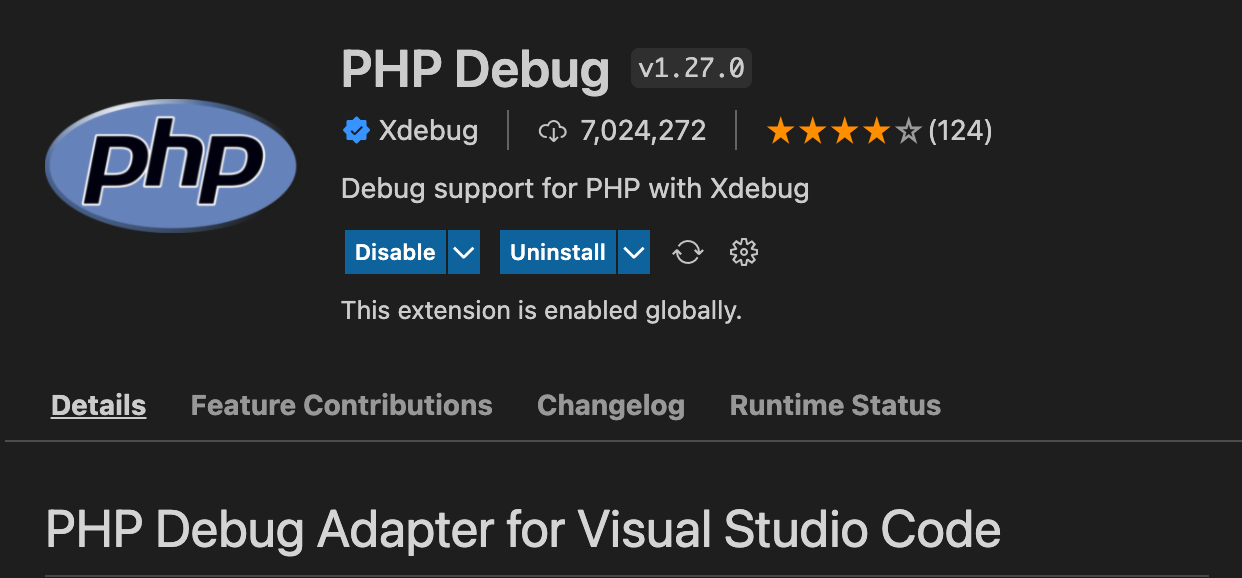The height and width of the screenshot is (578, 1242).
Task: Select the Runtime Status tab
Action: (x=835, y=405)
